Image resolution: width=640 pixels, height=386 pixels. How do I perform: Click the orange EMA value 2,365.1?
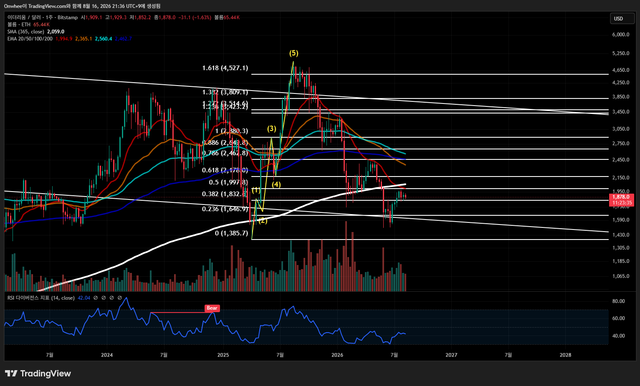[84, 38]
